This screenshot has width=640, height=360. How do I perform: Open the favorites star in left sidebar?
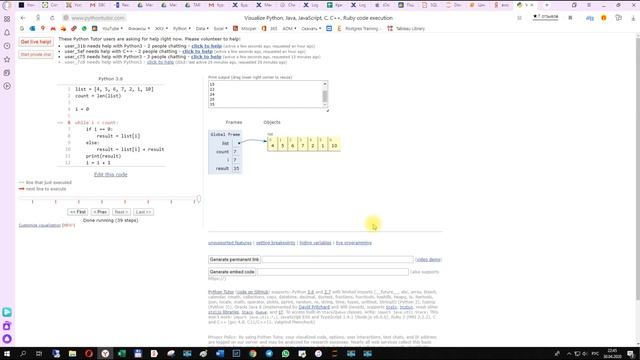pyautogui.click(x=7, y=59)
